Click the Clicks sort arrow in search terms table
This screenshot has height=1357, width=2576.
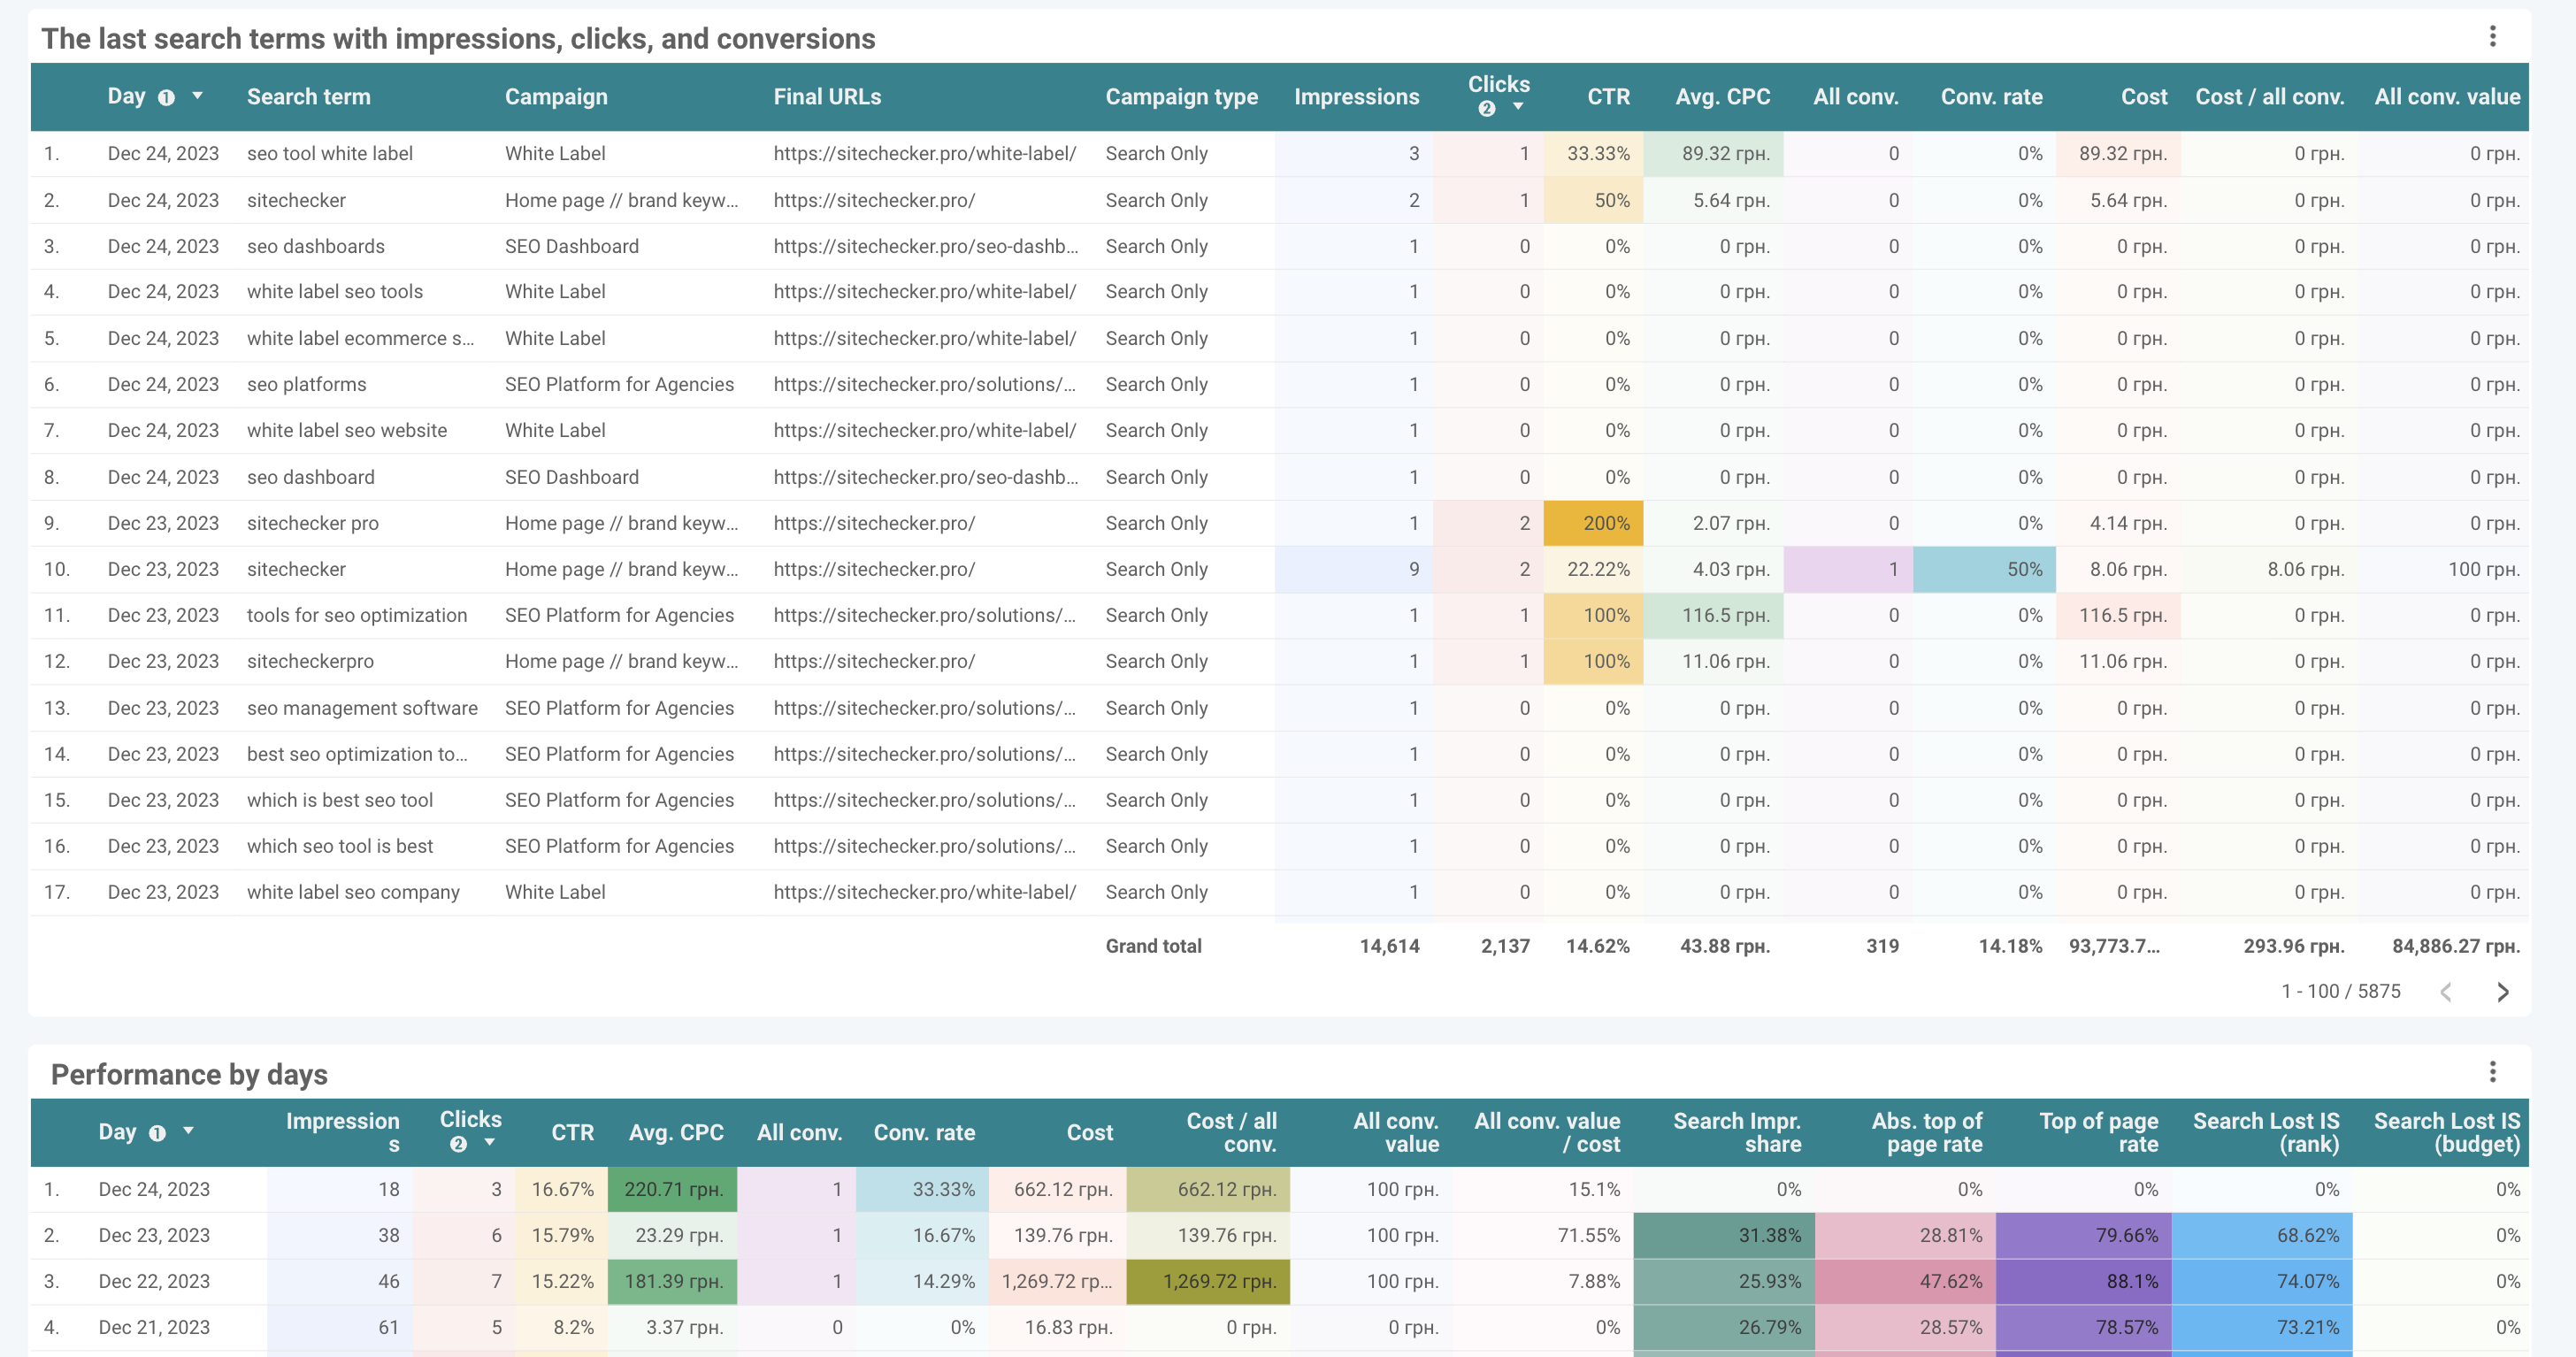pos(1518,107)
